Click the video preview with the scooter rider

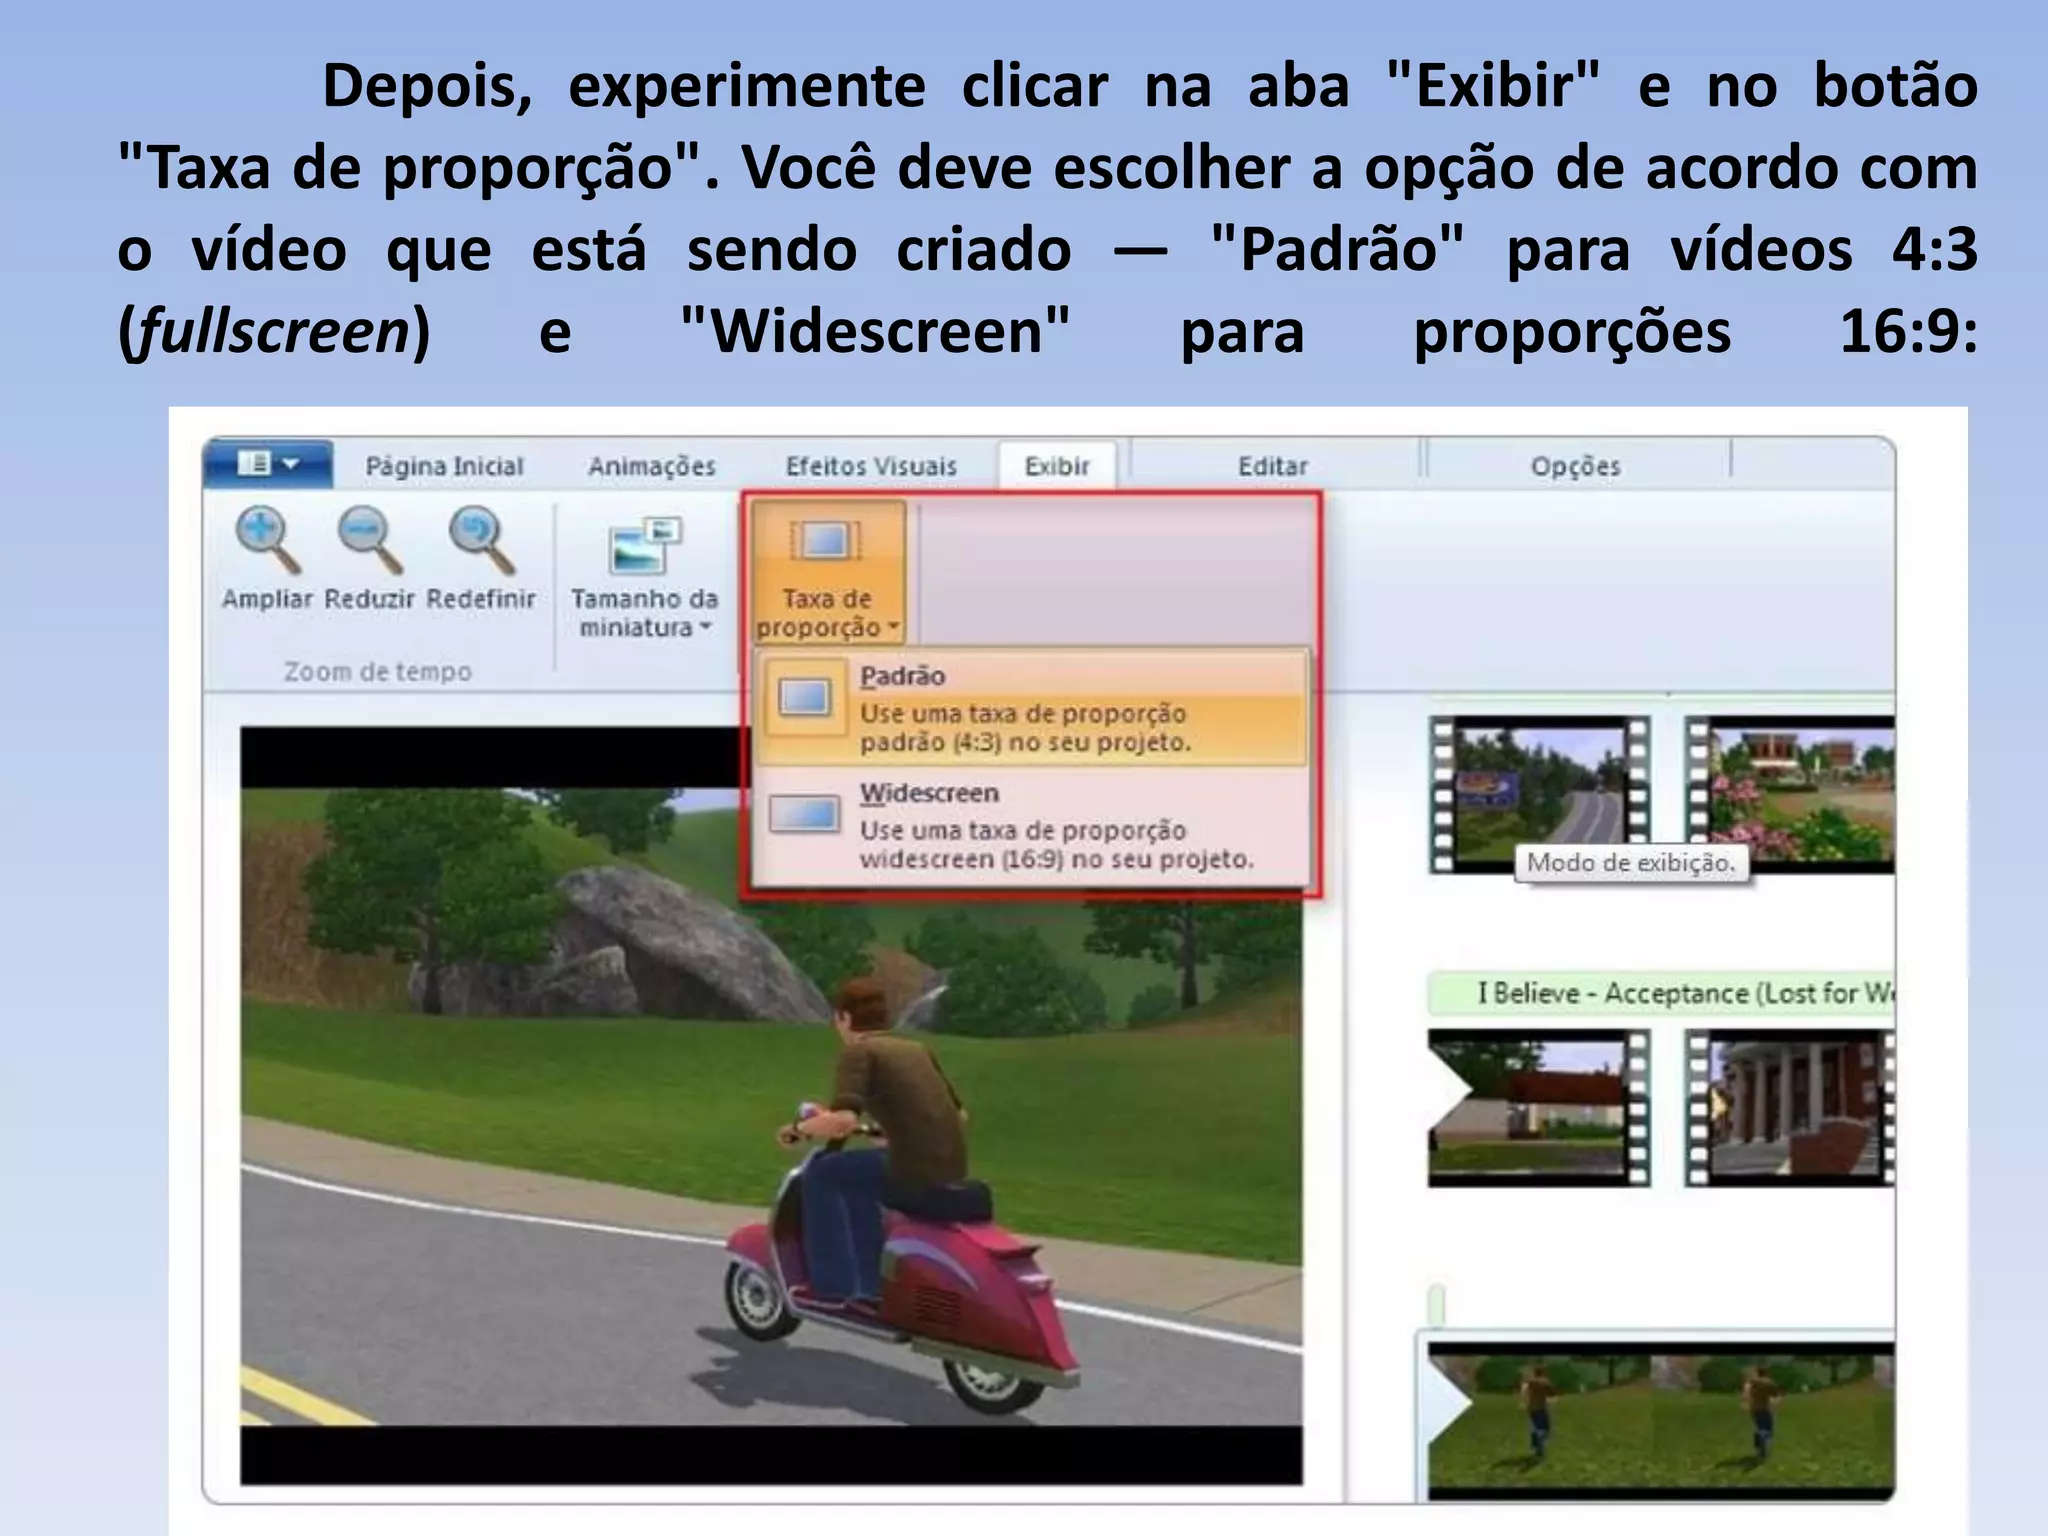click(x=771, y=1105)
